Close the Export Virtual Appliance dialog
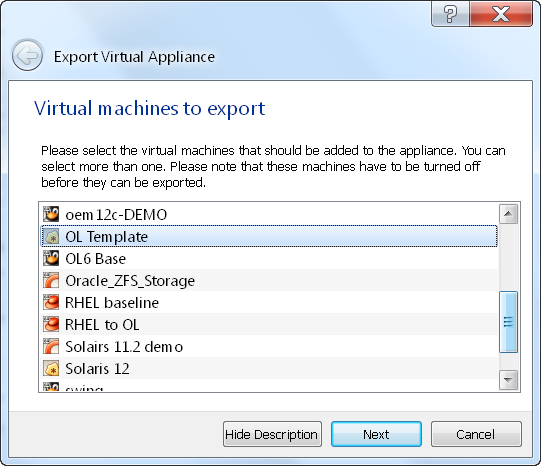Viewport: 541px width, 466px height. tap(501, 14)
